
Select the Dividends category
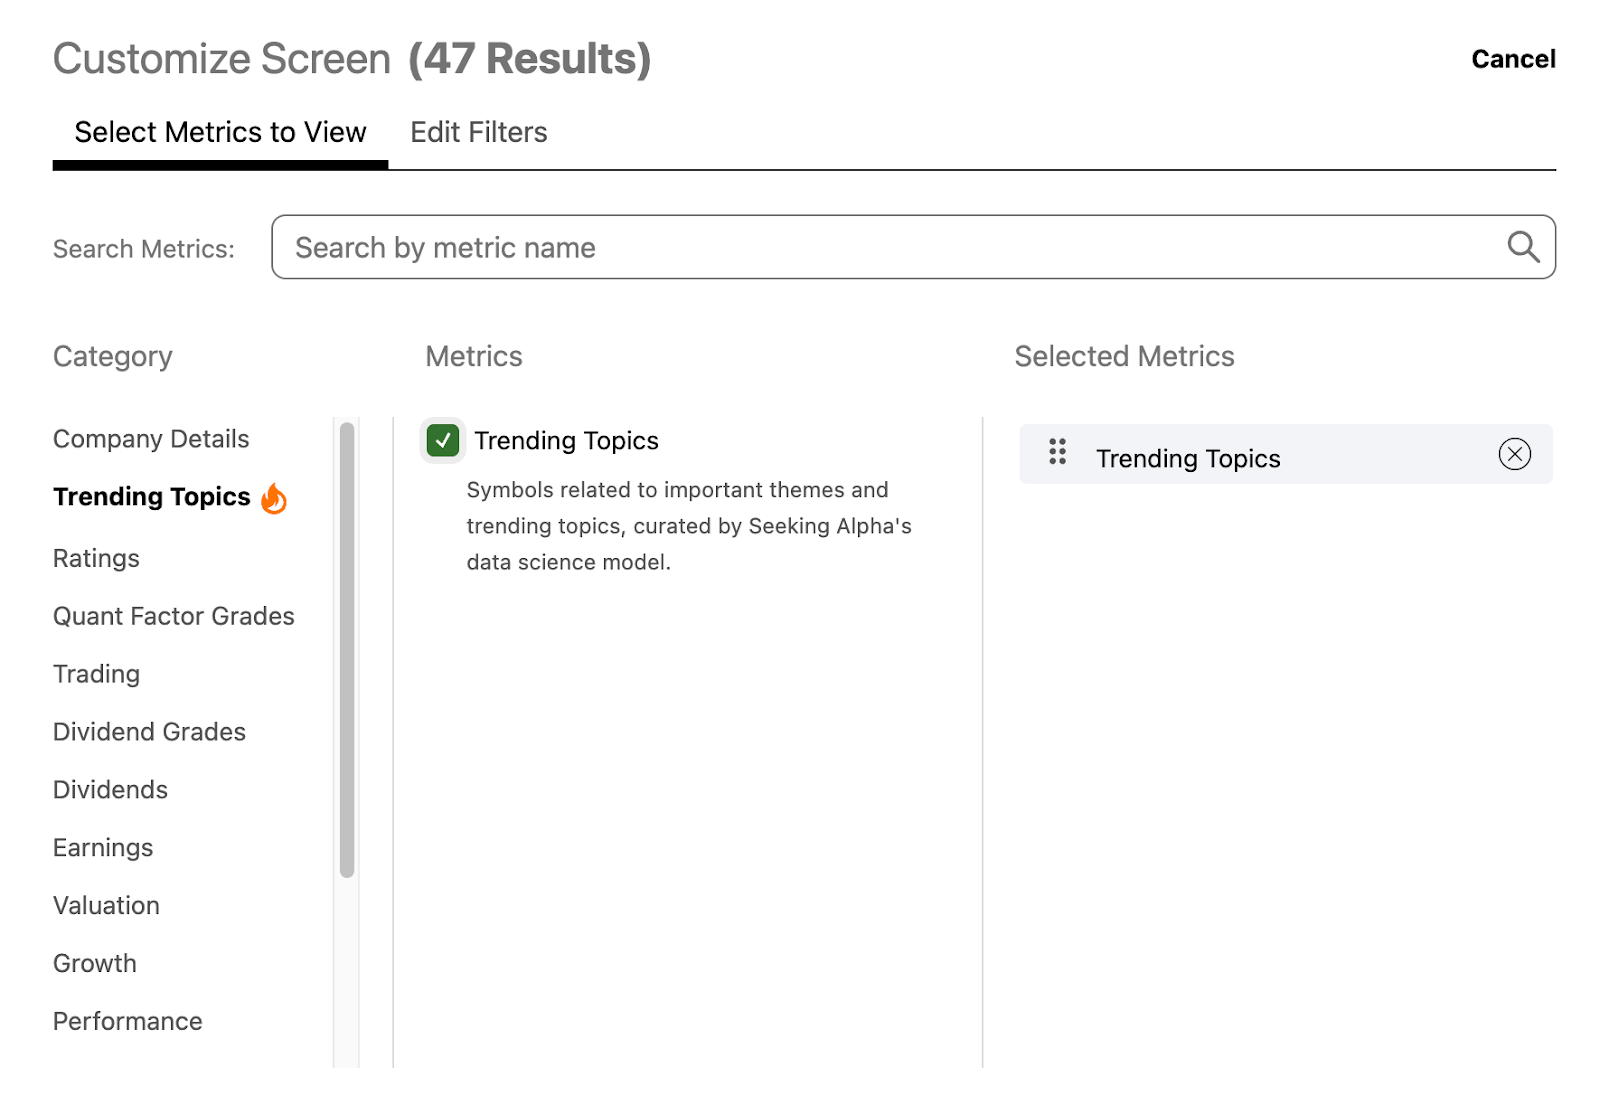pyautogui.click(x=110, y=790)
